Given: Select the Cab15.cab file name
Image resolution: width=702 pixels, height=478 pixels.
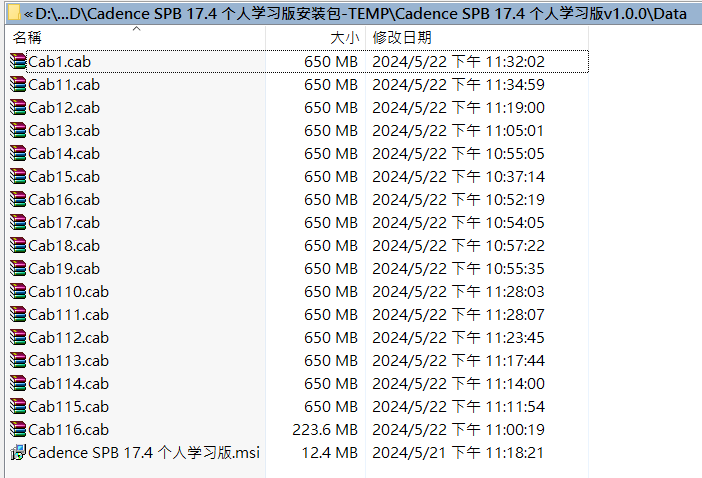Looking at the screenshot, I should tap(64, 176).
